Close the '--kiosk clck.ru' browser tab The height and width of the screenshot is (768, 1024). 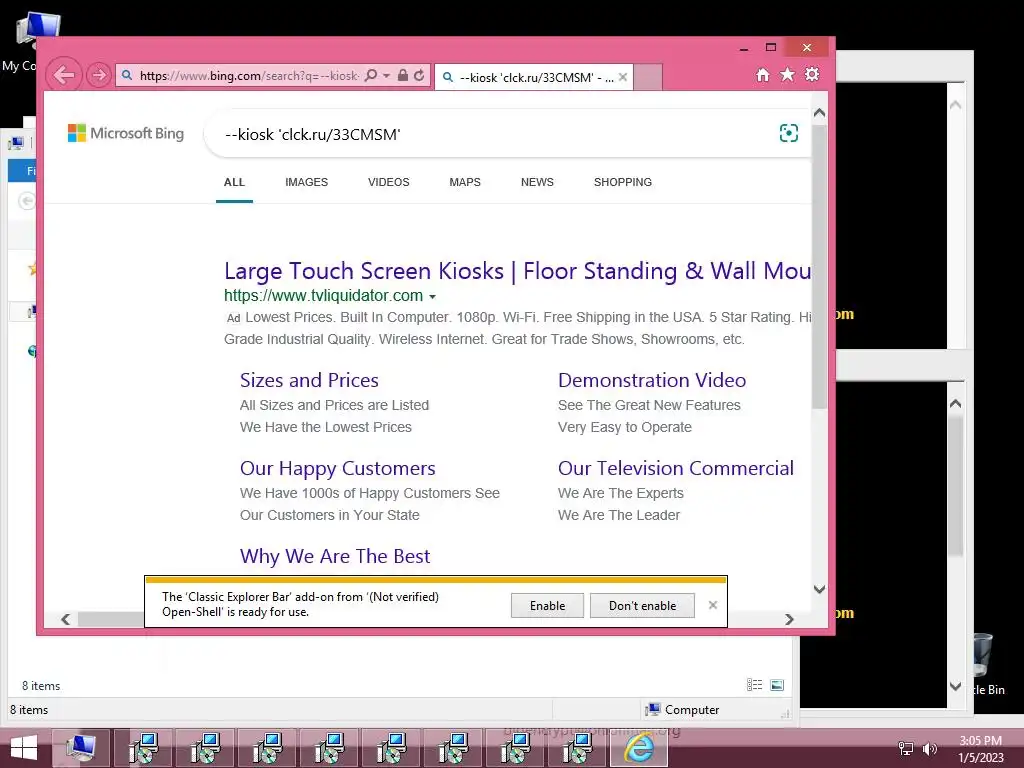click(x=623, y=77)
